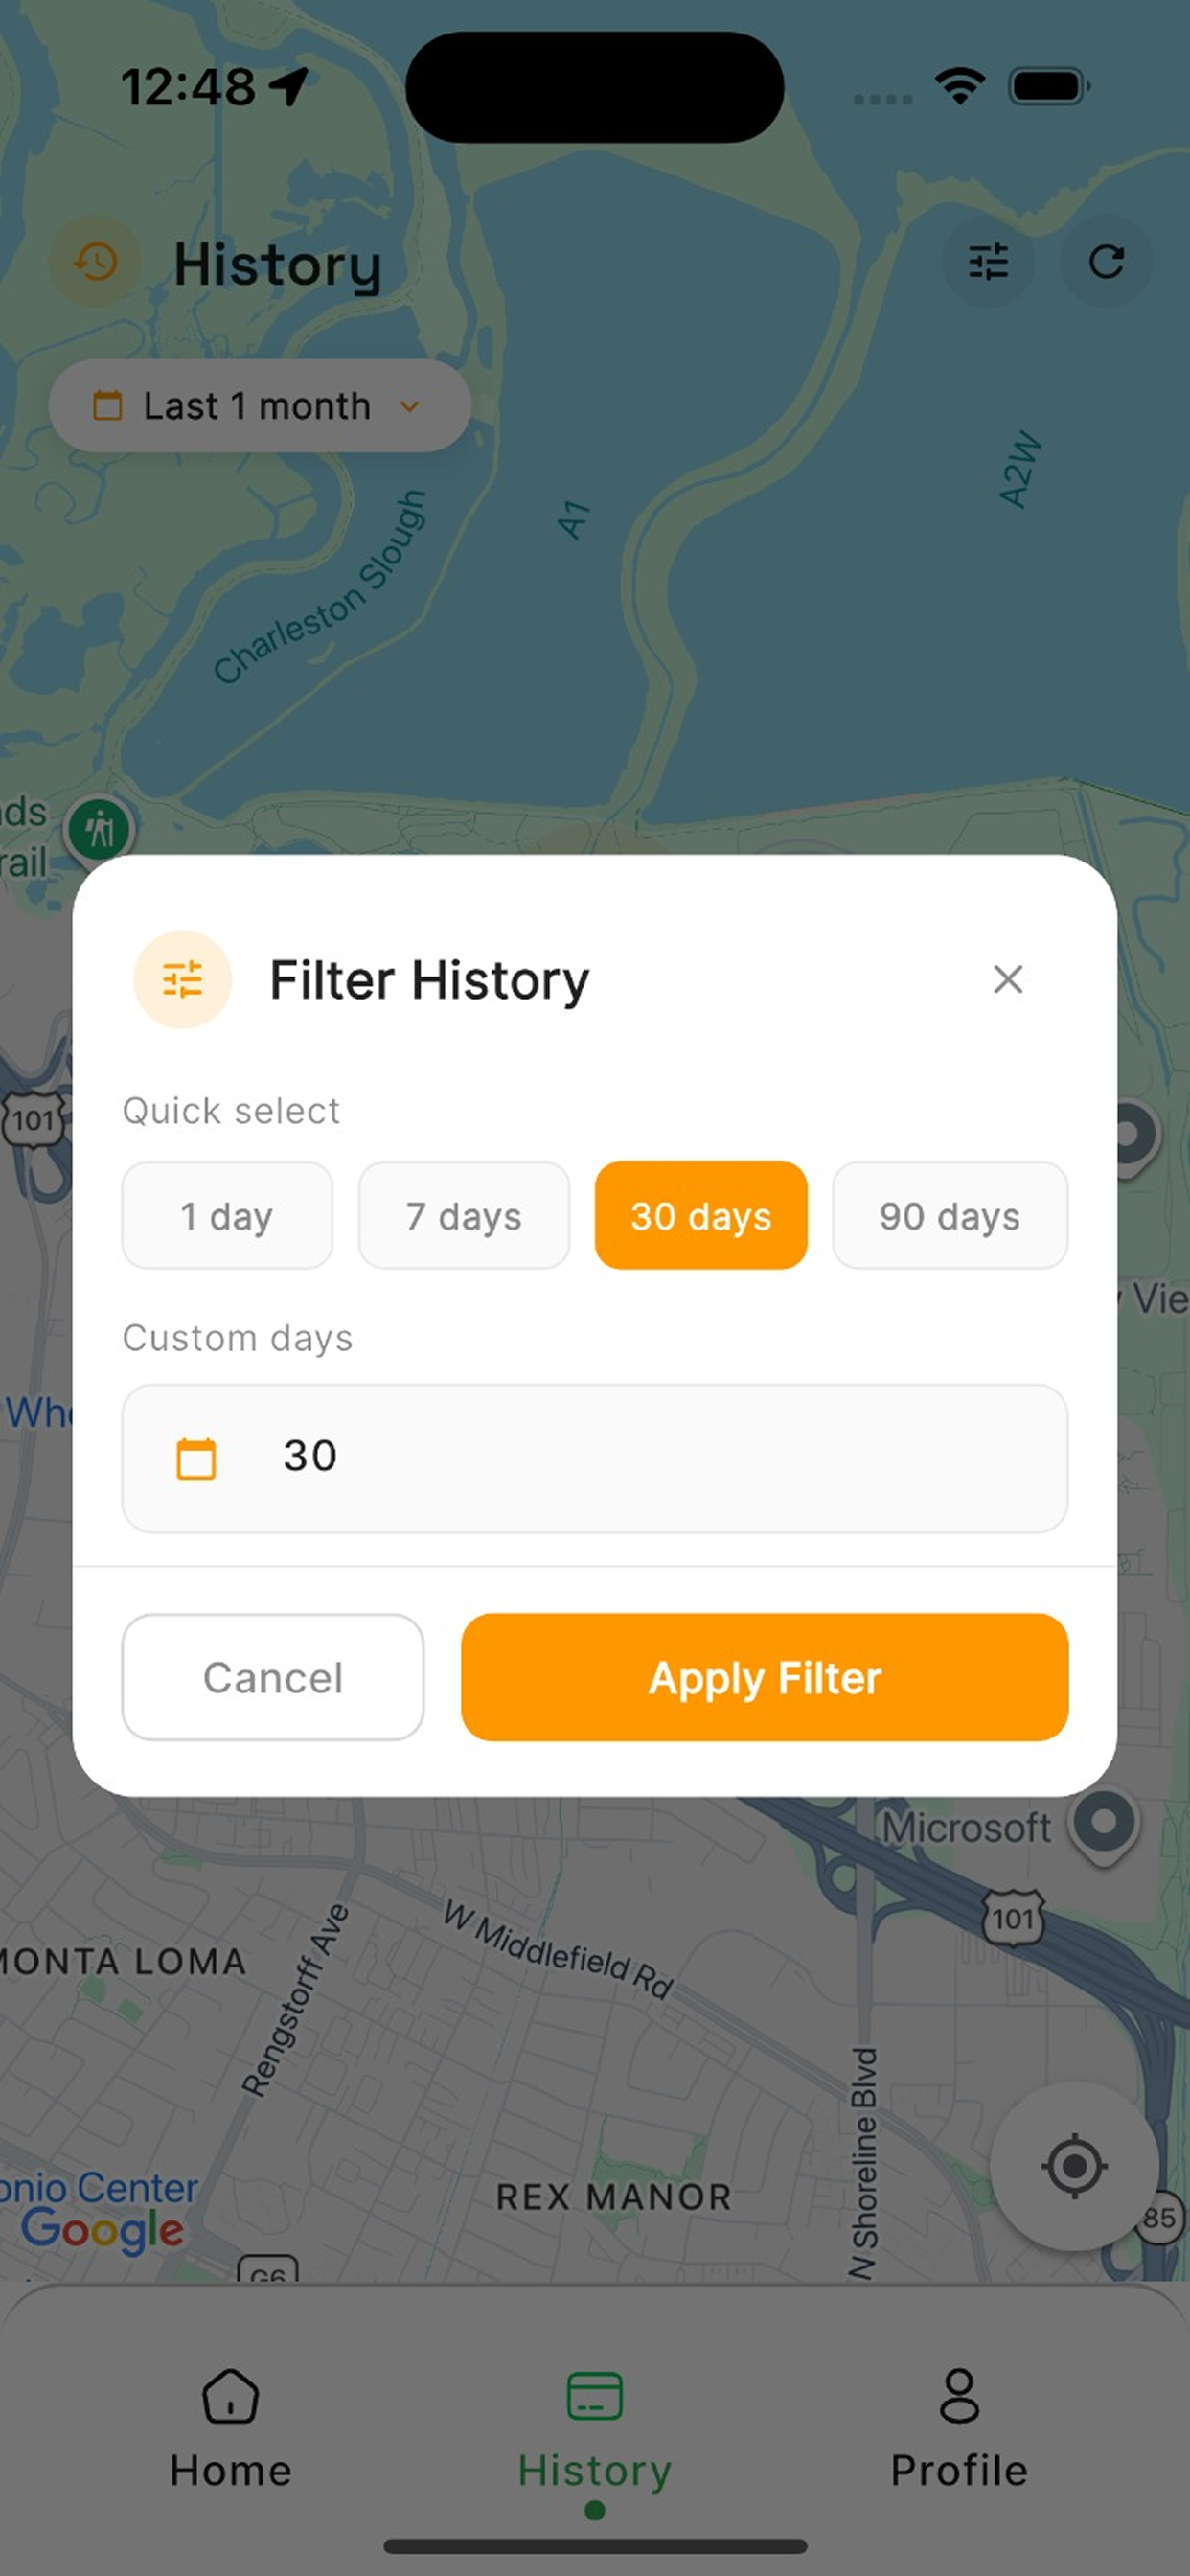
Task: Select the 1 day quick option
Action: pos(227,1215)
